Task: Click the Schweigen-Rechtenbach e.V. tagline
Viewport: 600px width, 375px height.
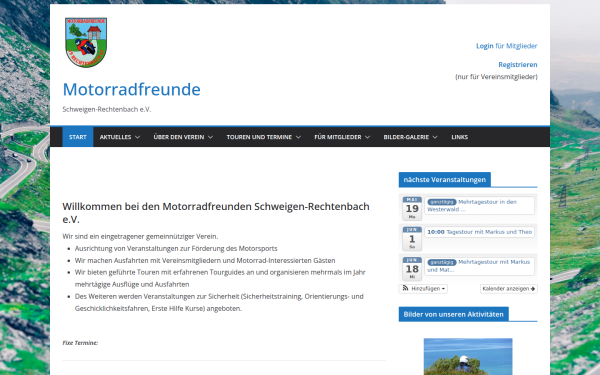Action: point(107,109)
